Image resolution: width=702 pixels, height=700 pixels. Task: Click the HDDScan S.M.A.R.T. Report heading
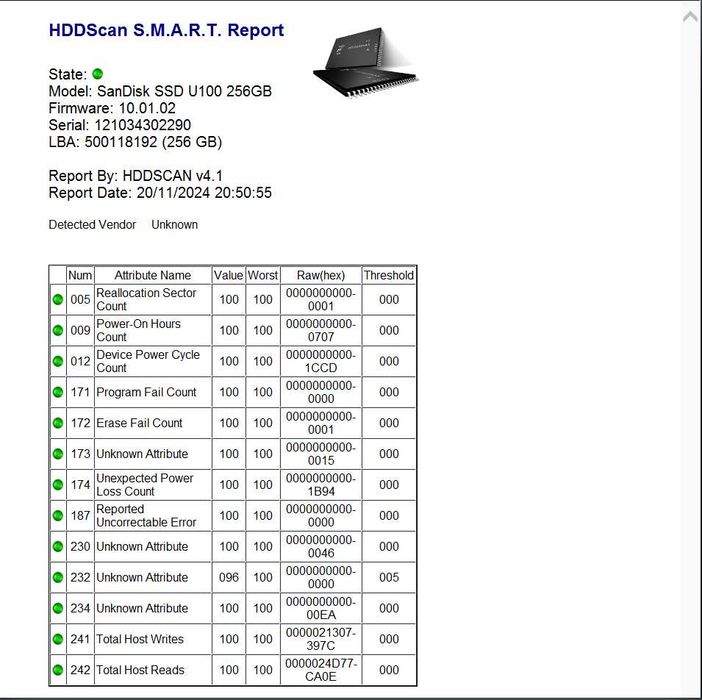(x=166, y=30)
